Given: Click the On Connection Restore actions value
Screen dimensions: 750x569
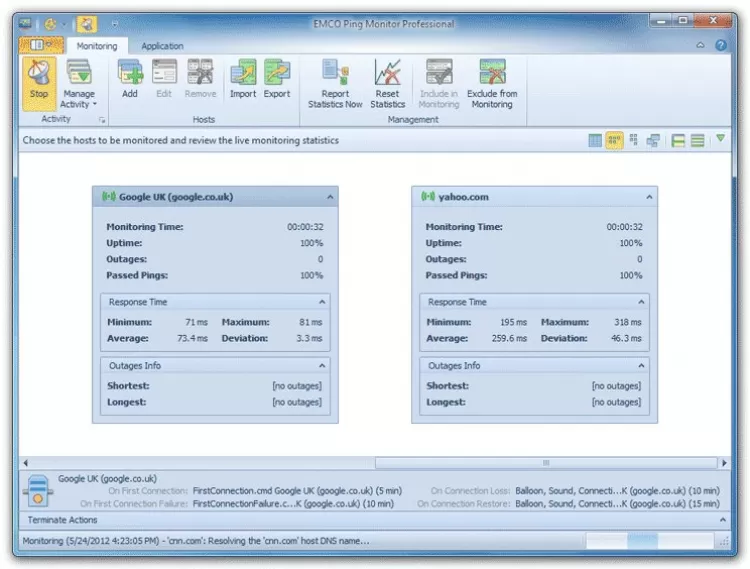Looking at the screenshot, I should 618,503.
